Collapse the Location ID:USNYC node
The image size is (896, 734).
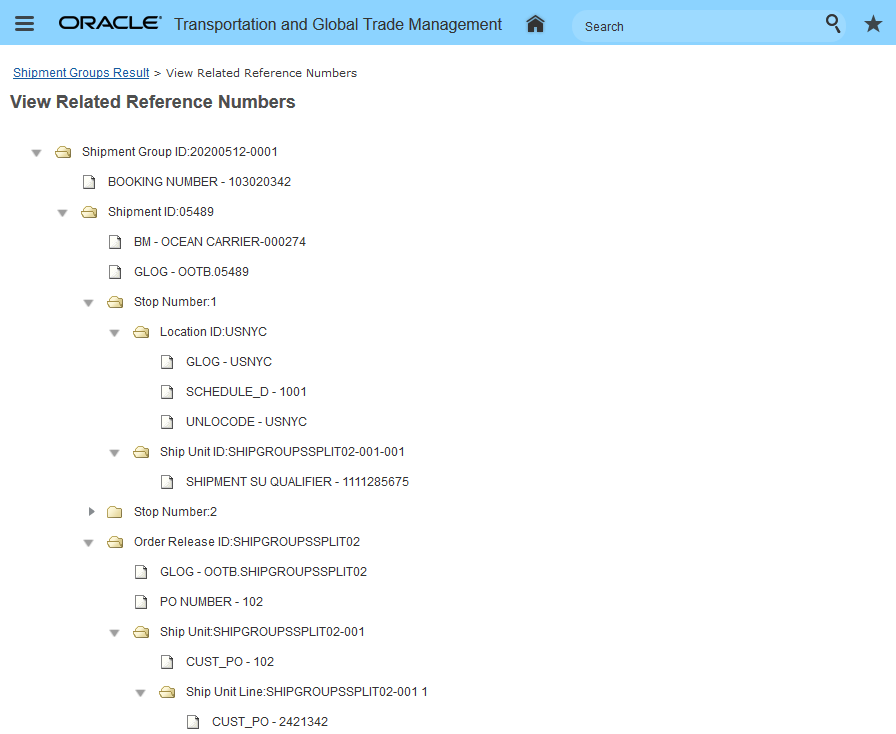click(x=114, y=333)
